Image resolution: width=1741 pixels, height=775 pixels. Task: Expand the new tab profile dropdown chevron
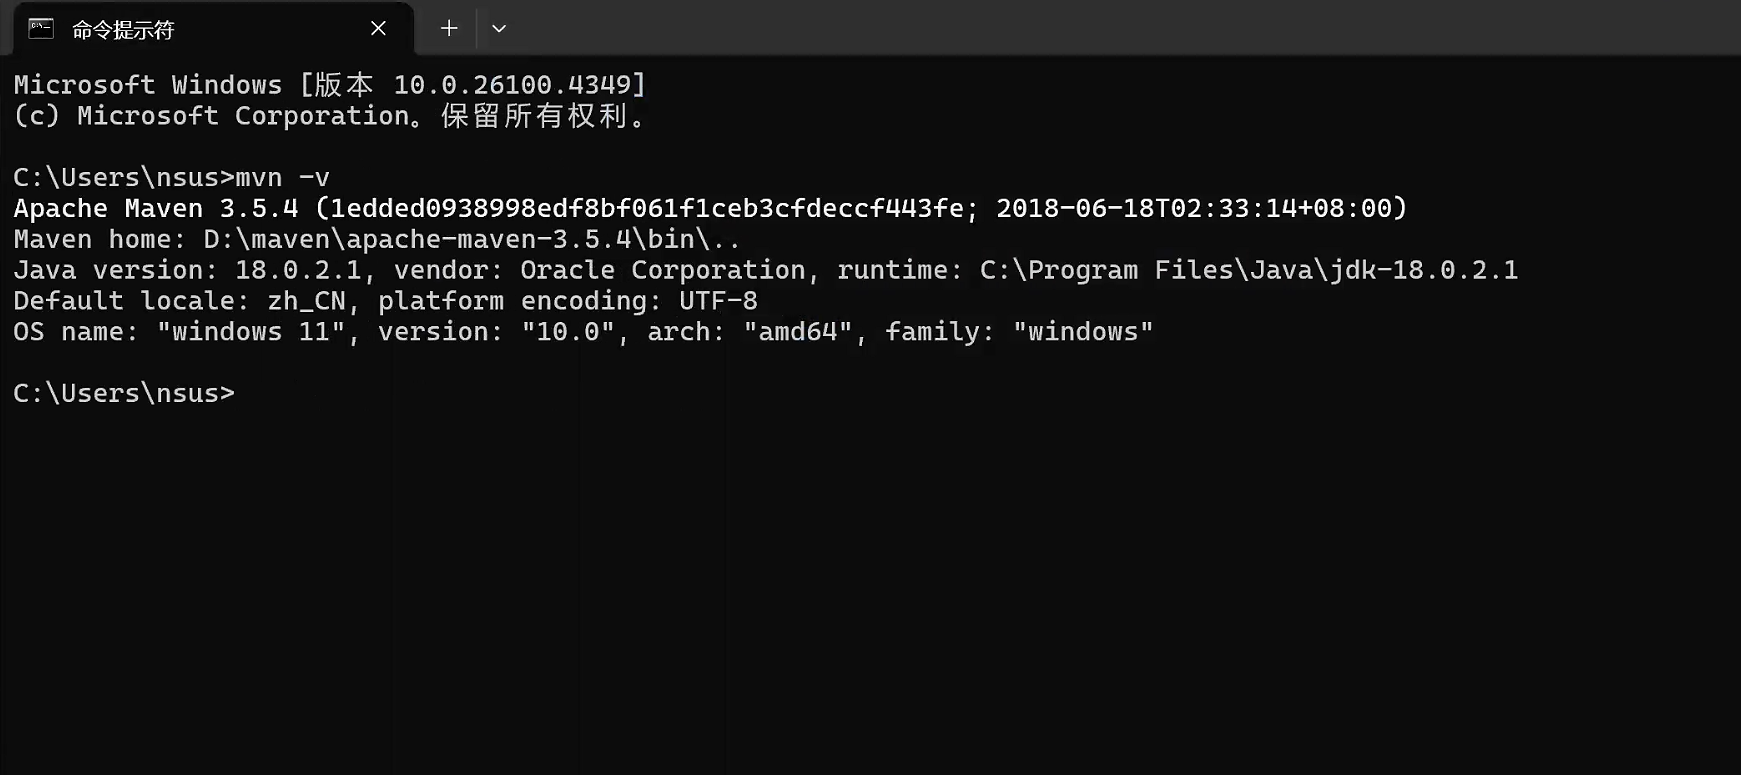pyautogui.click(x=499, y=29)
